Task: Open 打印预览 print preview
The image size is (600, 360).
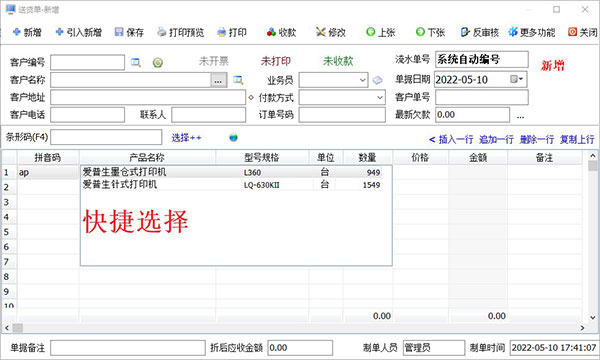Action: click(181, 33)
